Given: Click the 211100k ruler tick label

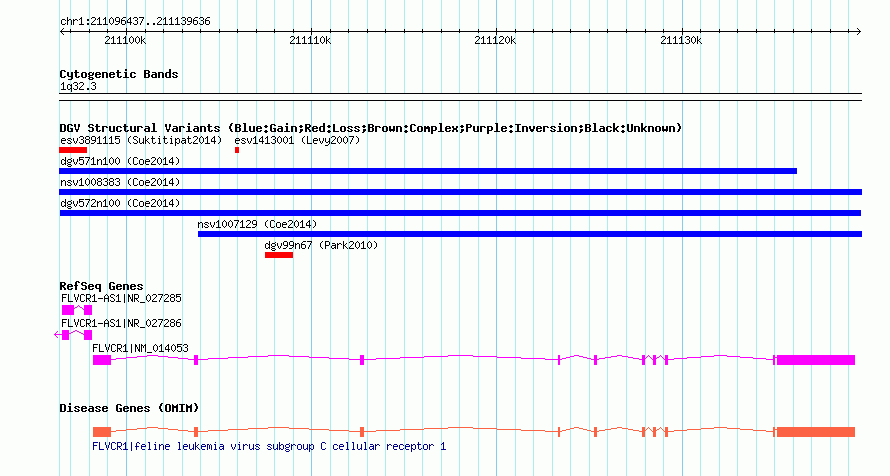Looking at the screenshot, I should tap(125, 40).
